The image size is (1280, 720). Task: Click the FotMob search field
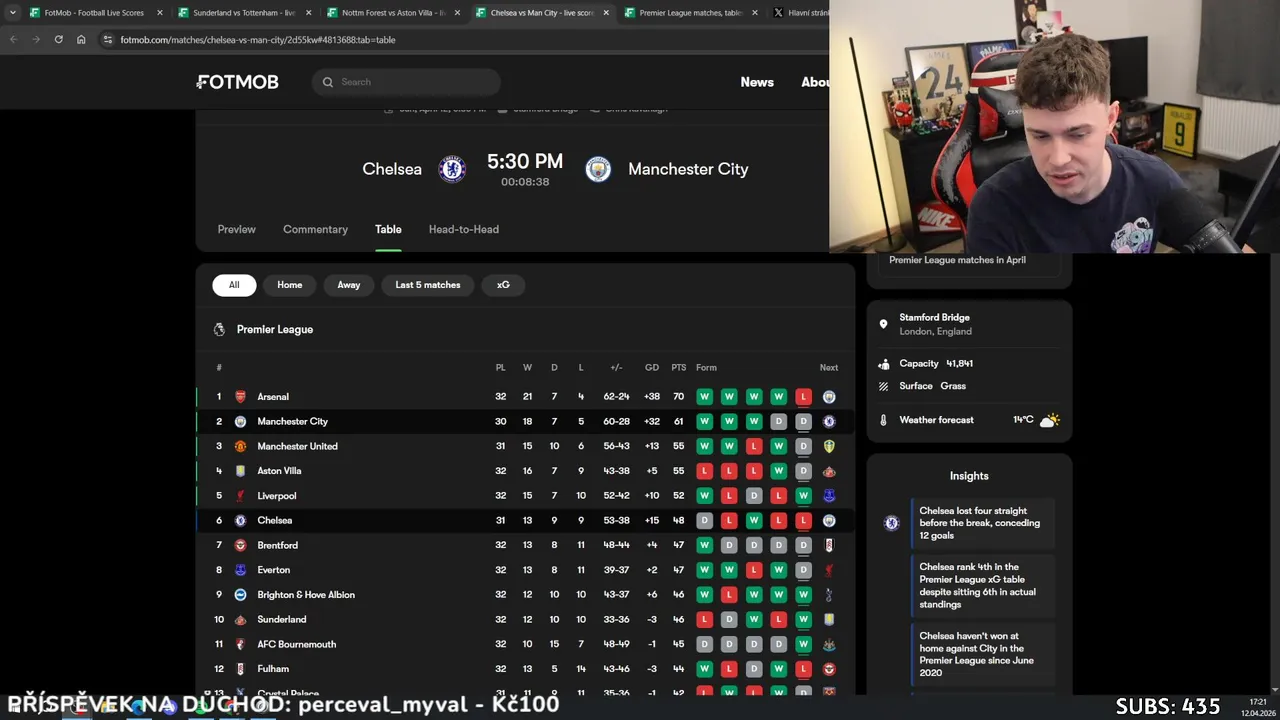(406, 82)
